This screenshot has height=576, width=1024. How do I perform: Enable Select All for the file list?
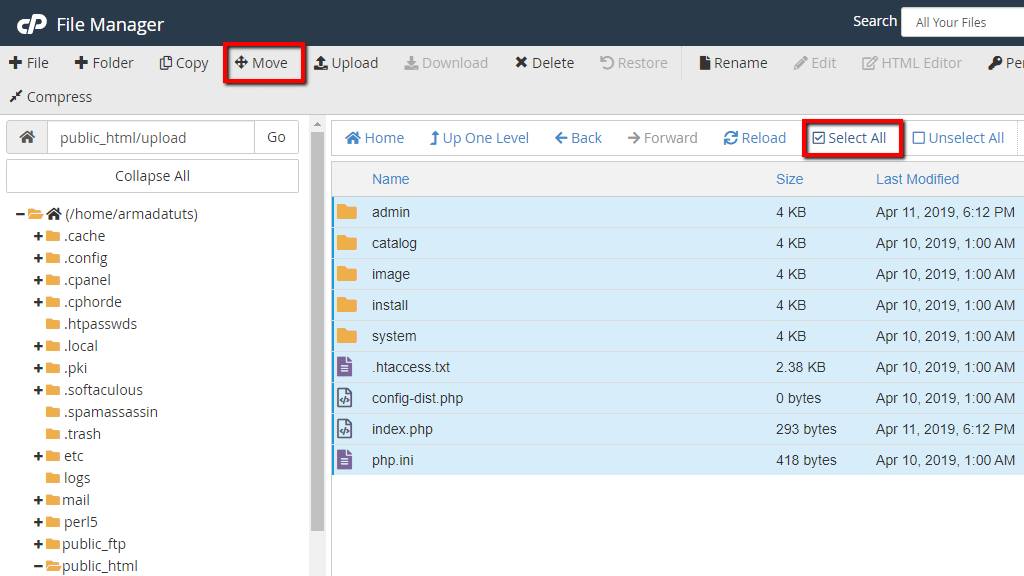click(852, 137)
